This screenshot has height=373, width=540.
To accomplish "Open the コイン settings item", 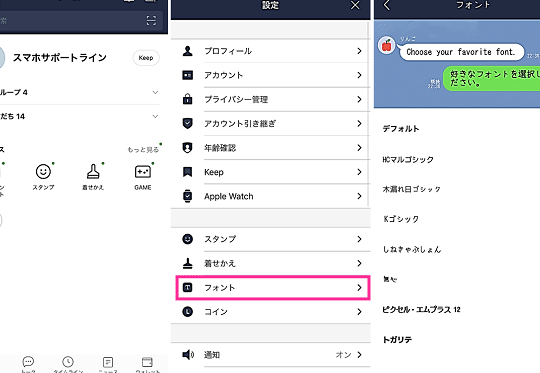I will point(270,312).
